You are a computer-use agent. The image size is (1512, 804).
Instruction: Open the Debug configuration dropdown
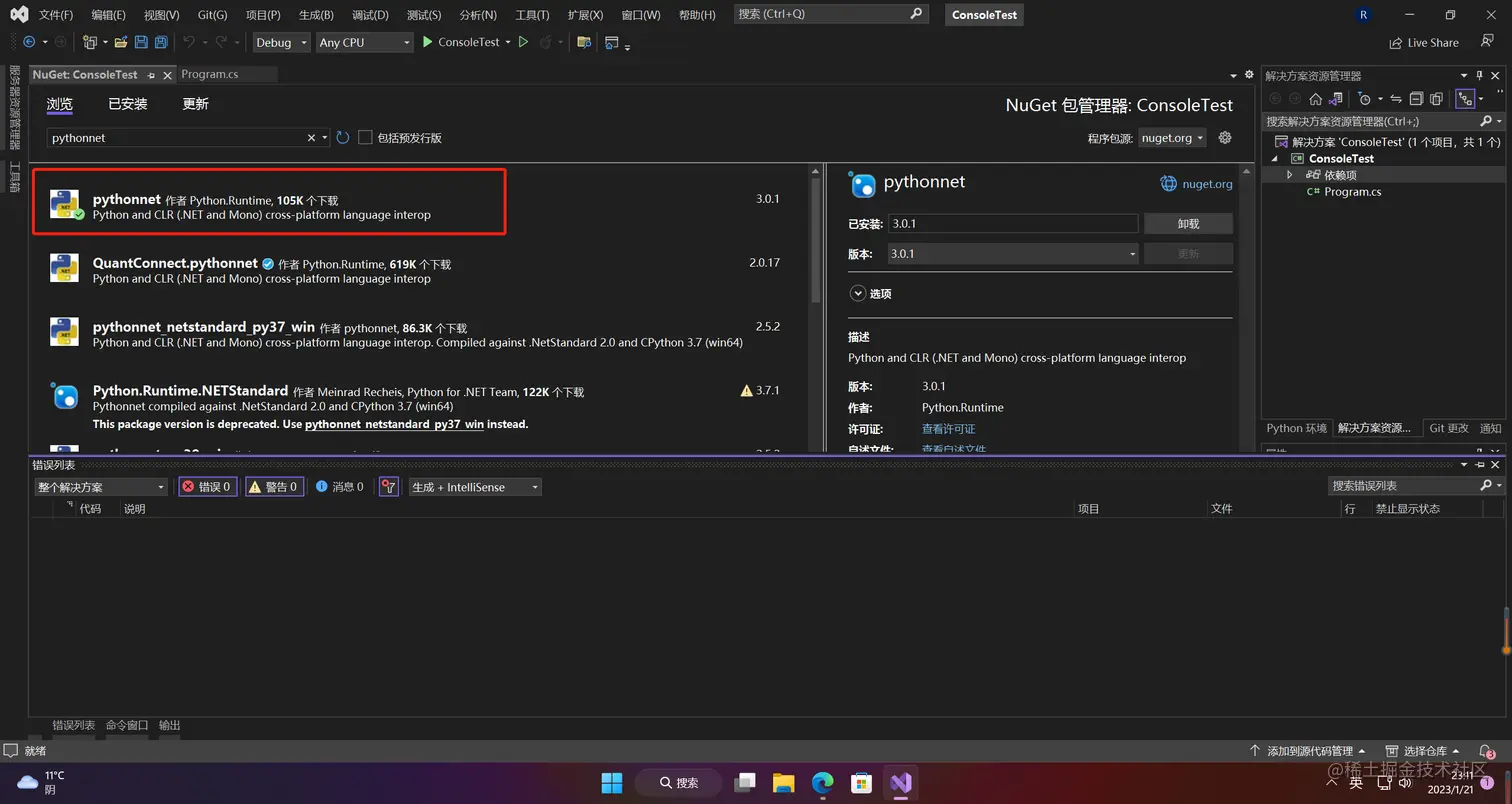(x=280, y=42)
